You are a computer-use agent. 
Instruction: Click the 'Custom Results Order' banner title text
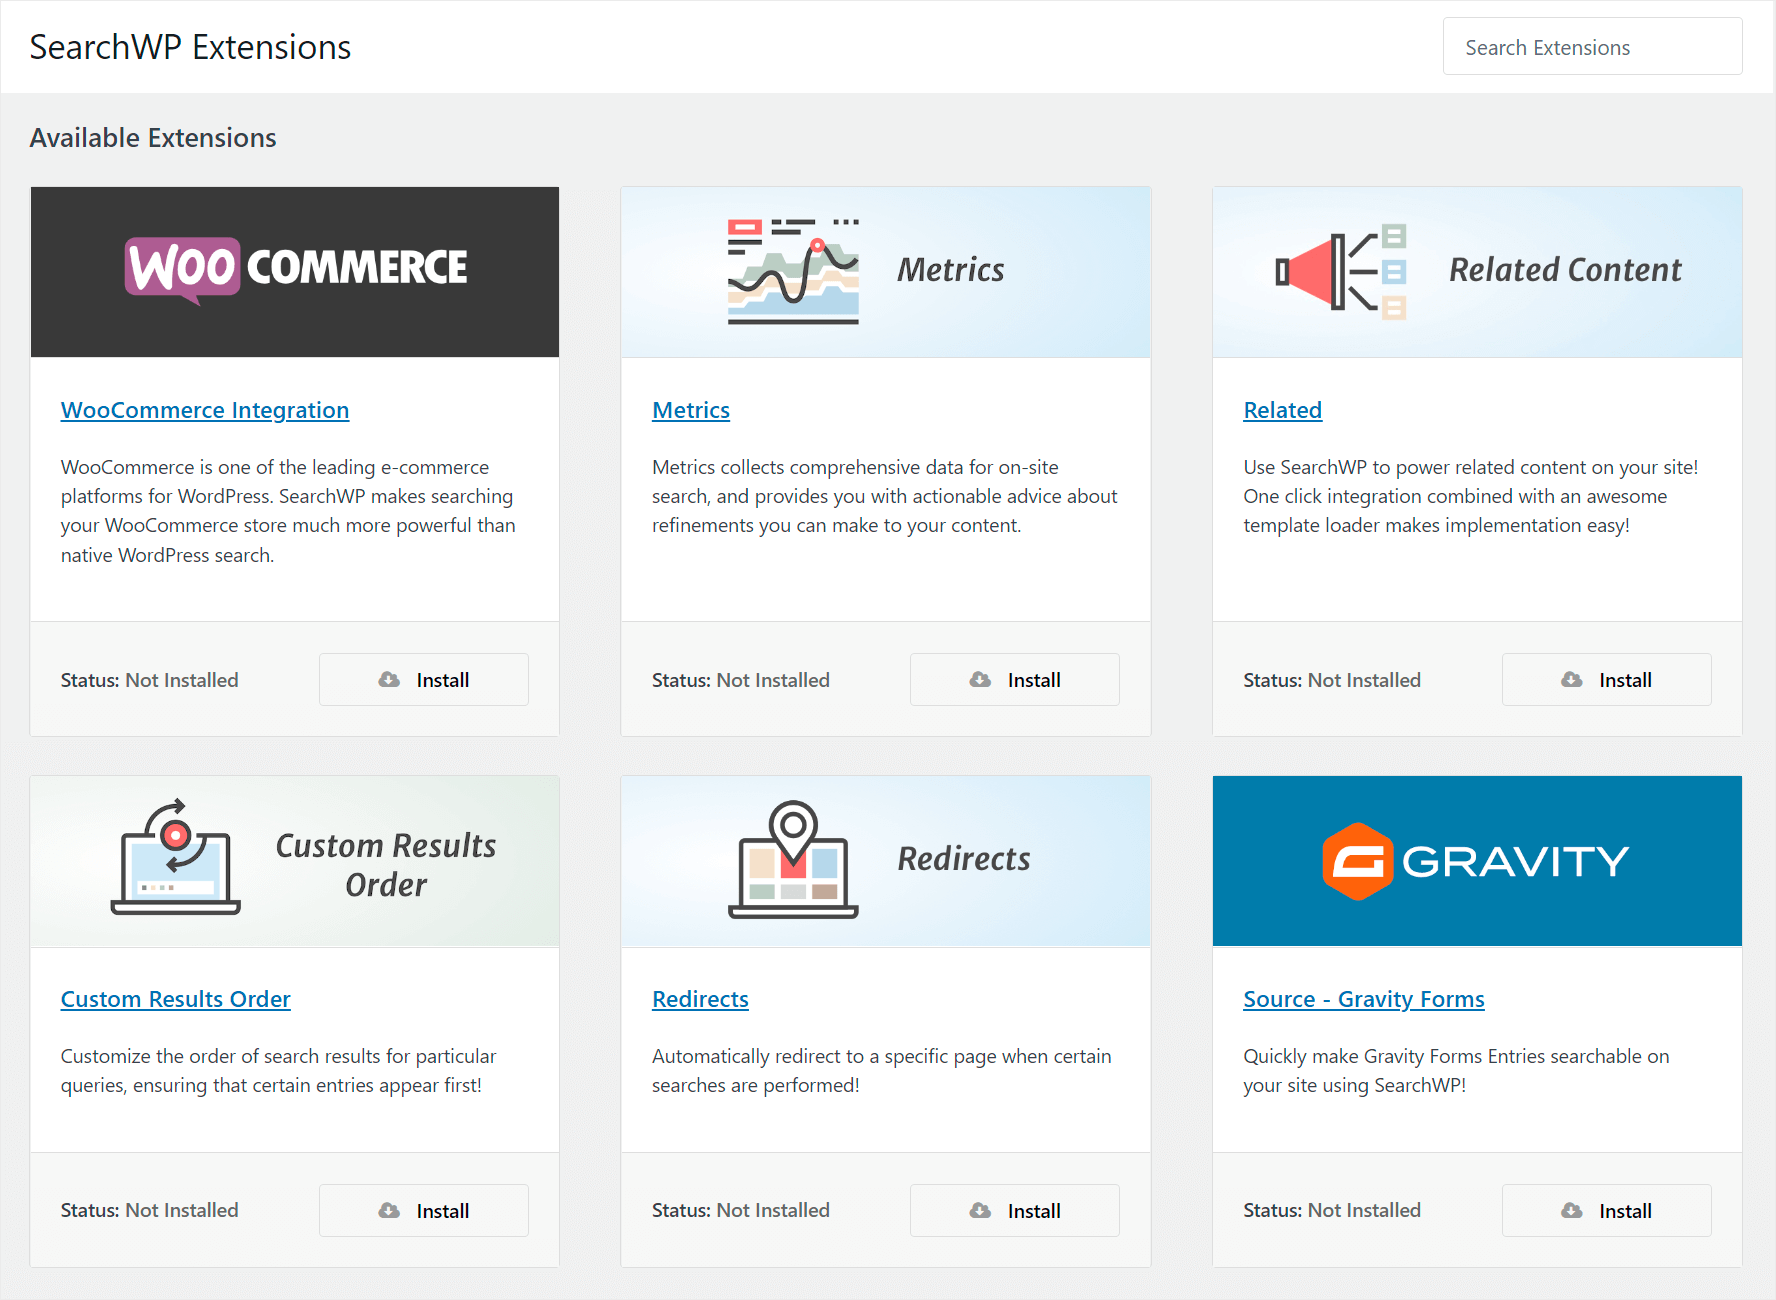[386, 865]
